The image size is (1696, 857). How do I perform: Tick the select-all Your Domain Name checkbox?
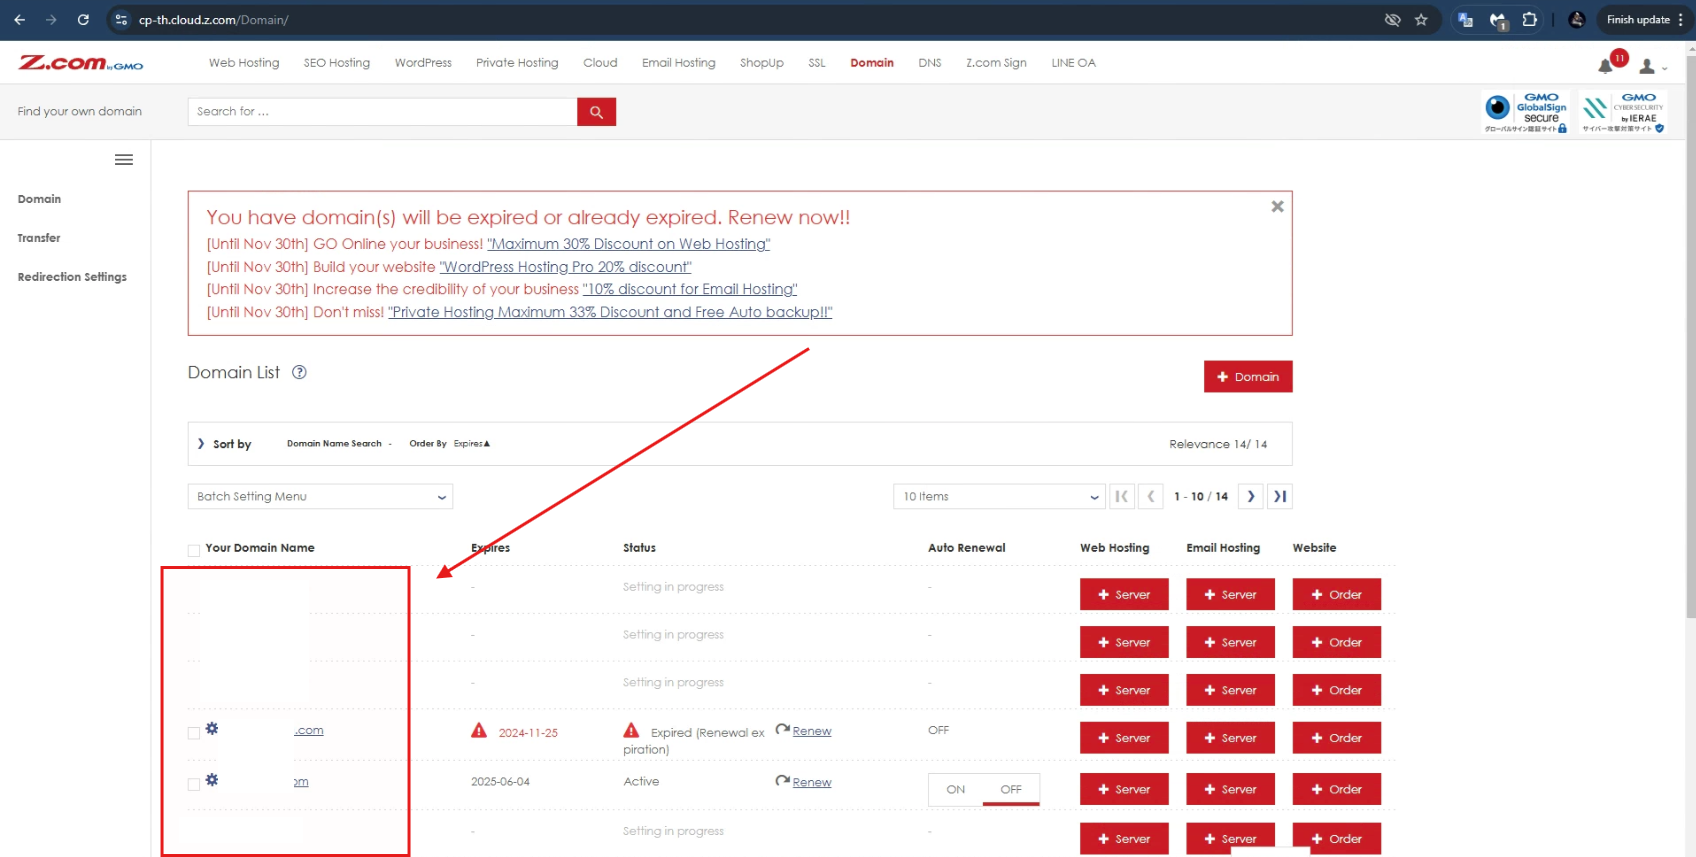click(x=194, y=550)
